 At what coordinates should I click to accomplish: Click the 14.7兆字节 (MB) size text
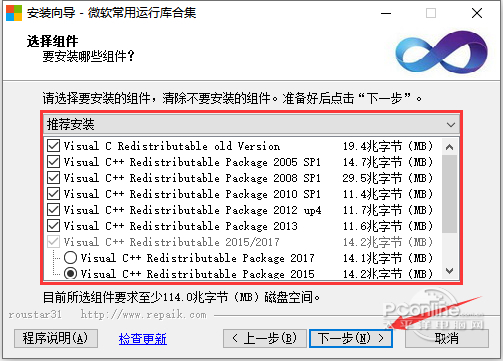[388, 162]
